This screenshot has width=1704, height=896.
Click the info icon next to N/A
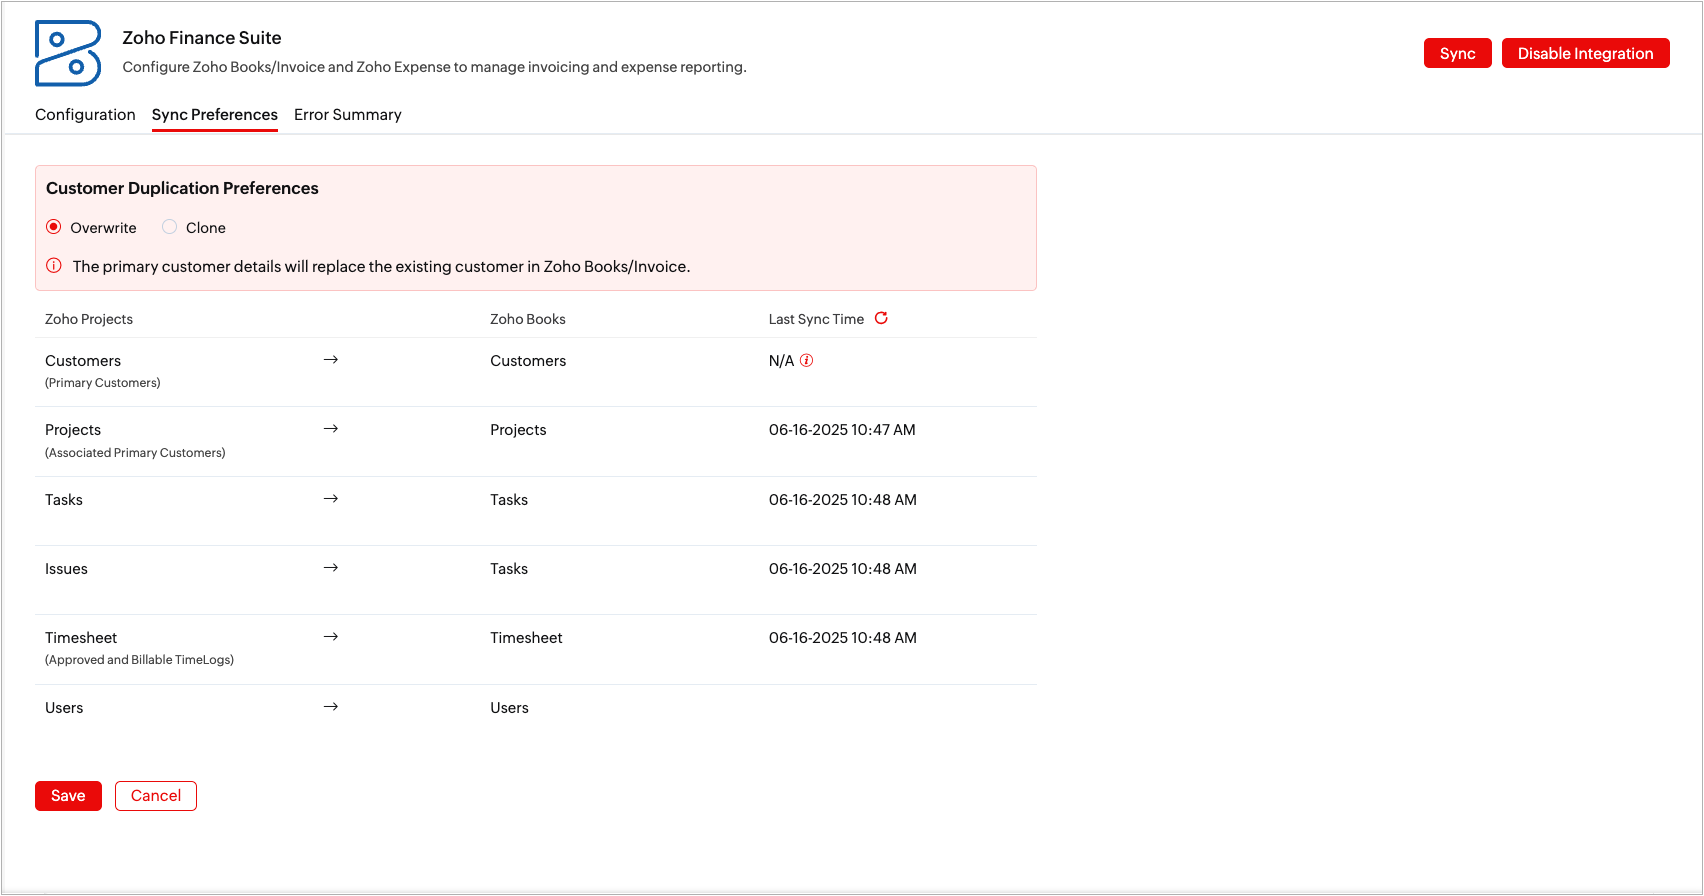(807, 360)
